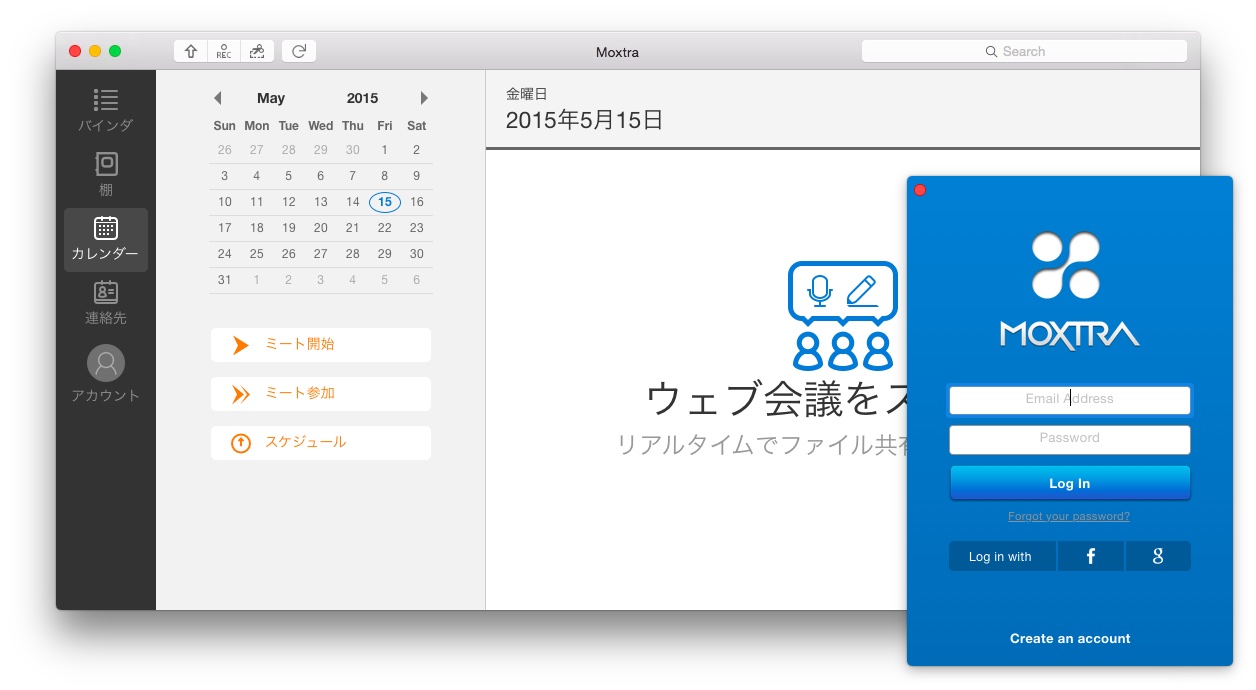Image resolution: width=1256 pixels, height=690 pixels.
Task: Go to next month in calendar
Action: [424, 98]
